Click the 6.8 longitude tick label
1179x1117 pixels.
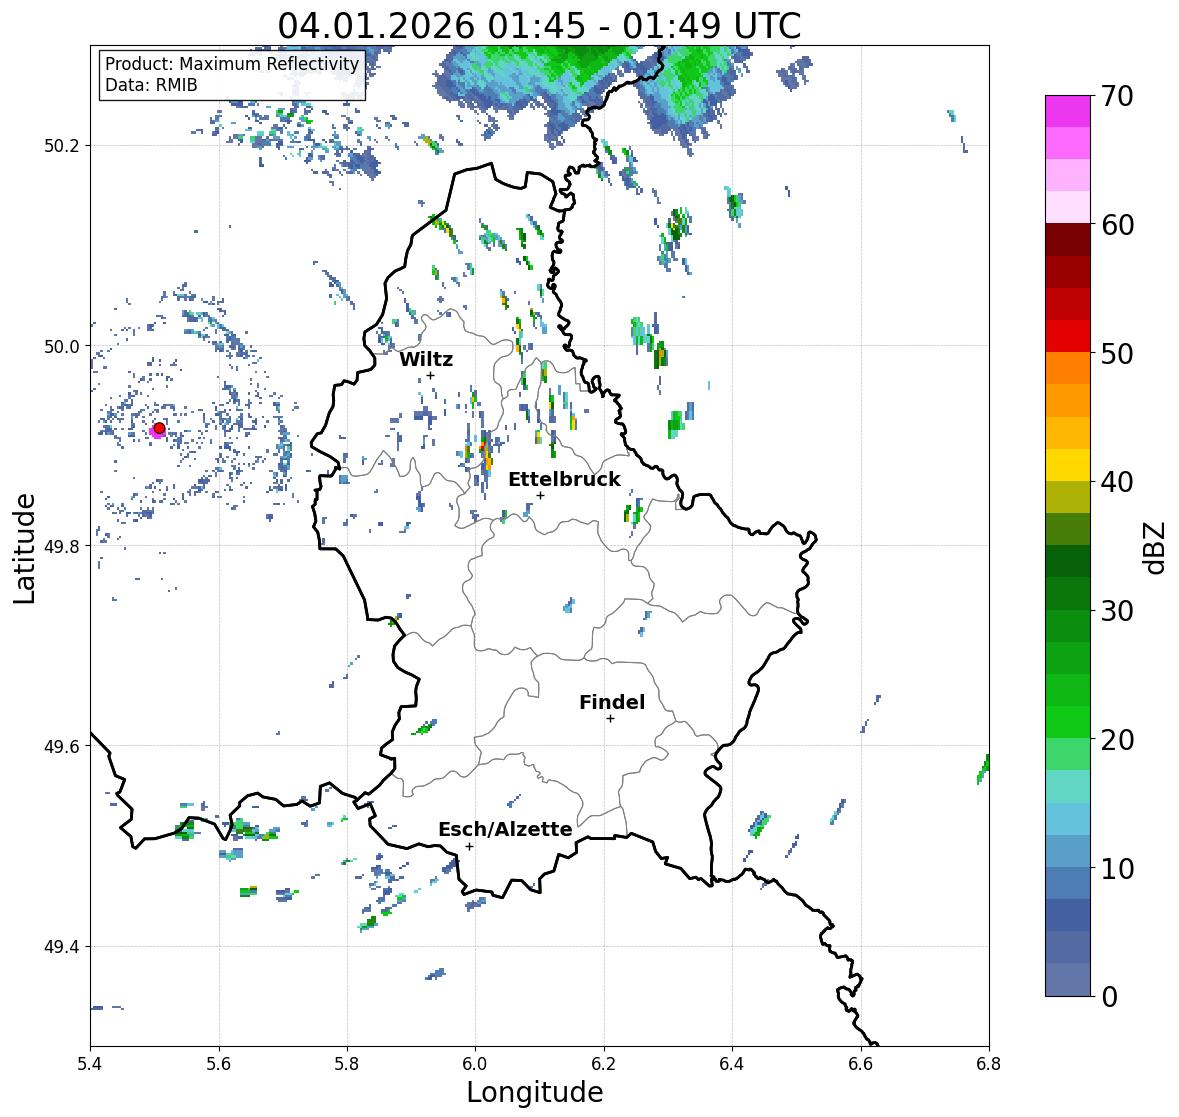988,1064
